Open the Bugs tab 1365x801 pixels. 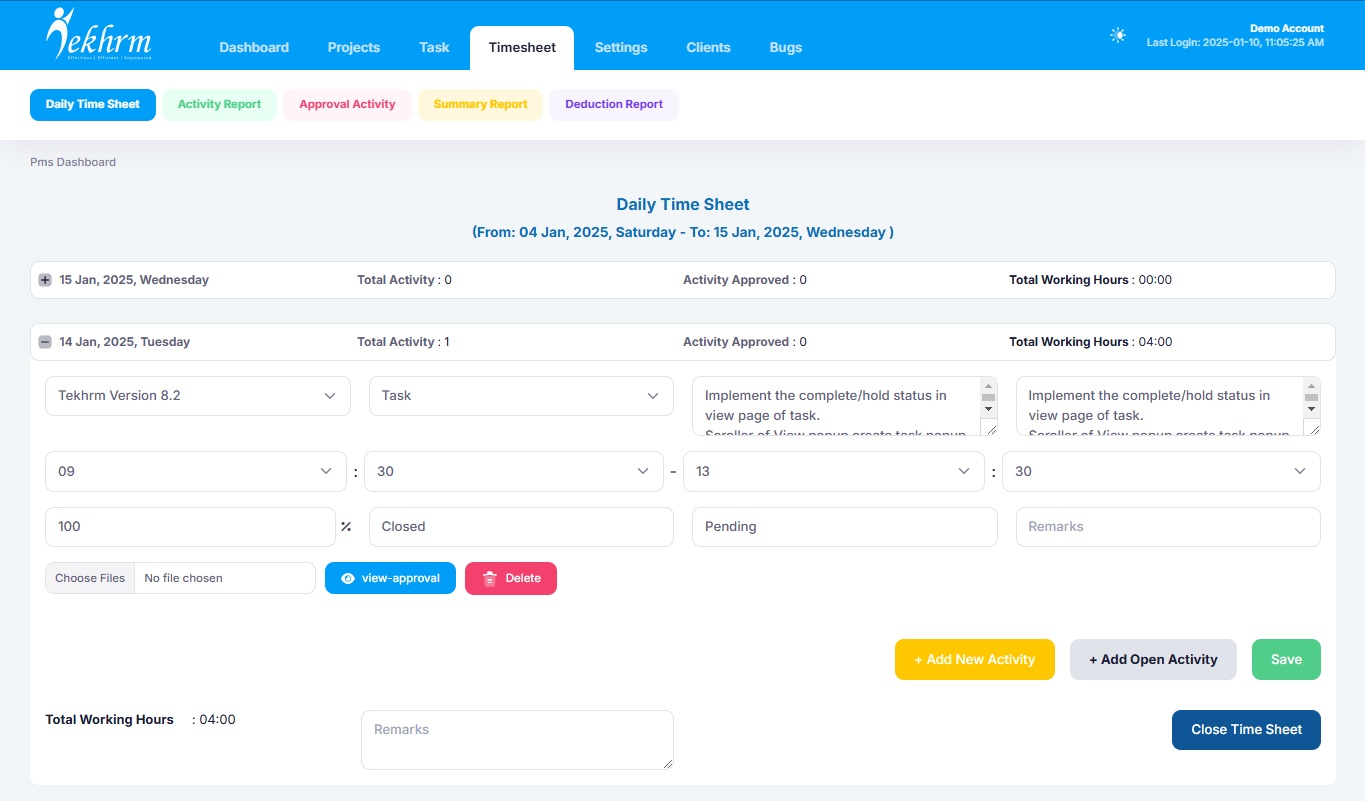pos(785,47)
